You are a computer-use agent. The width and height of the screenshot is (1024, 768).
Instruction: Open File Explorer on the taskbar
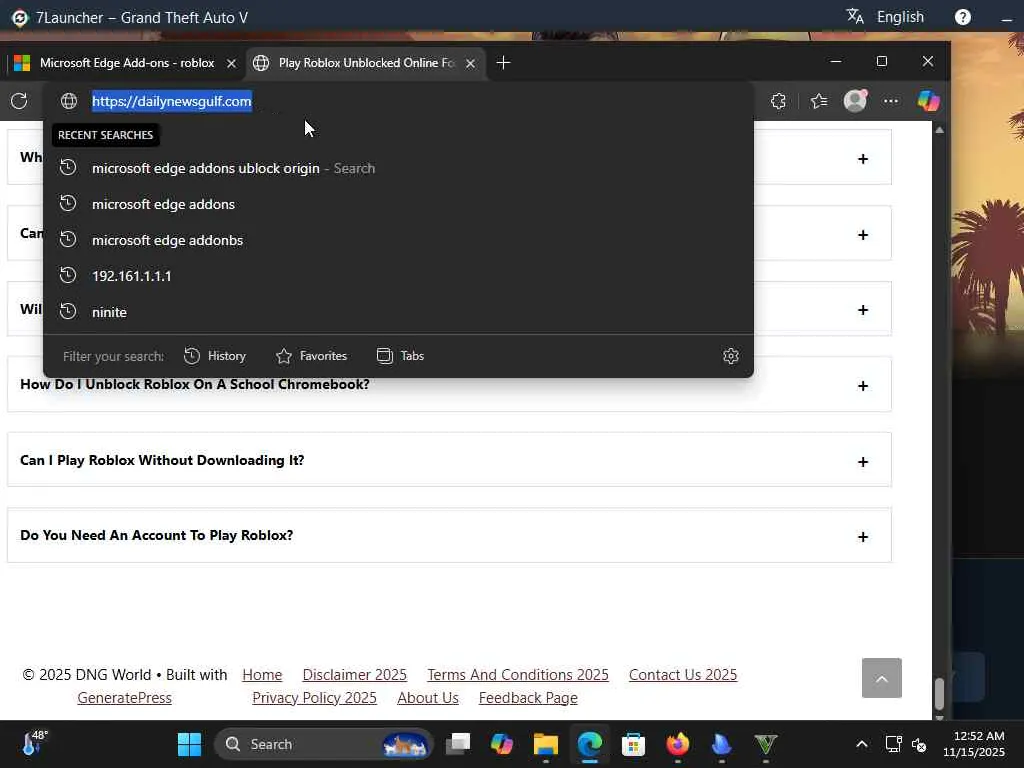click(545, 744)
